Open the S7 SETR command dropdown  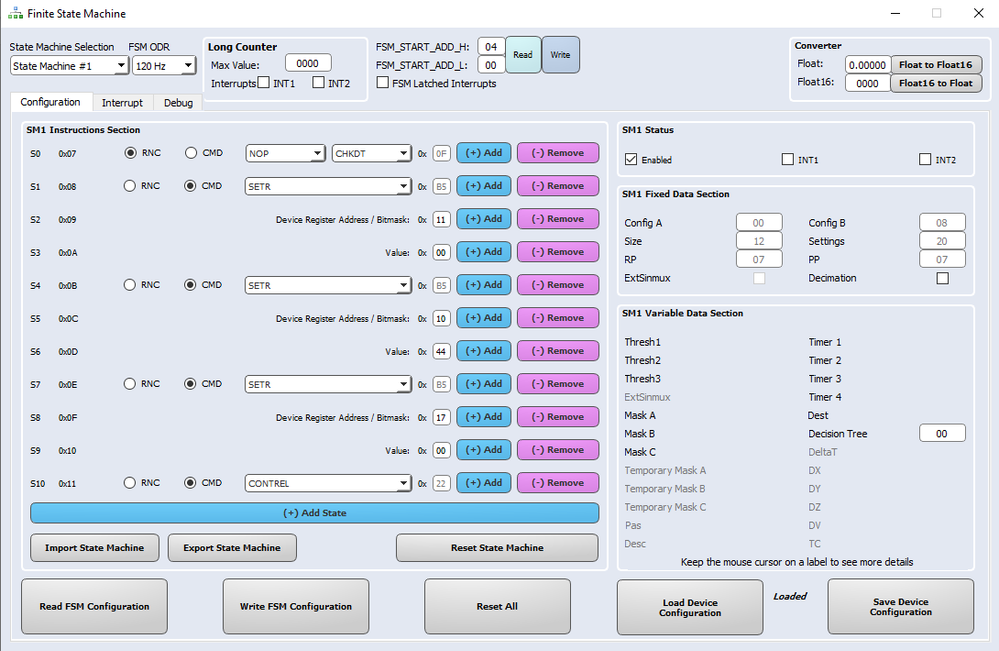click(327, 385)
